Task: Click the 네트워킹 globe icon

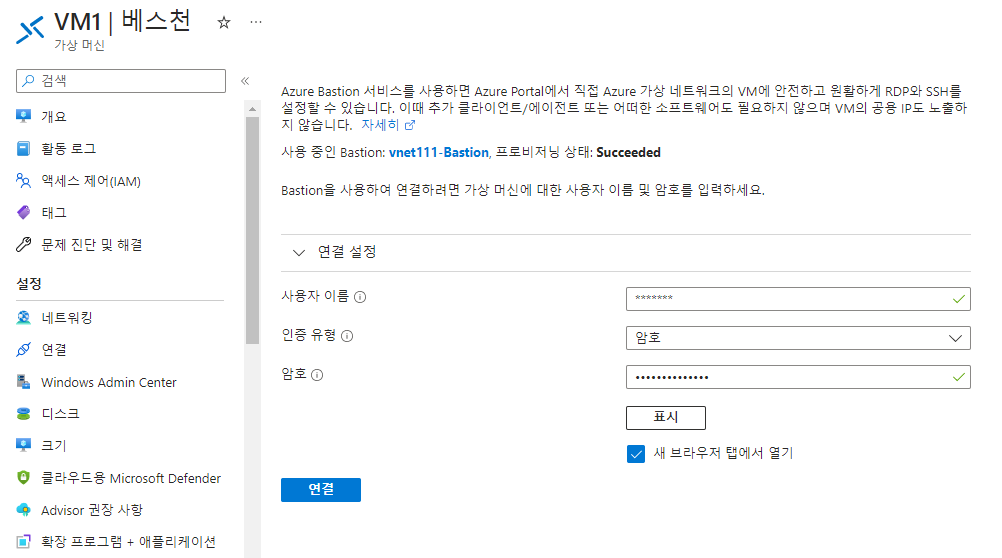Action: (24, 318)
